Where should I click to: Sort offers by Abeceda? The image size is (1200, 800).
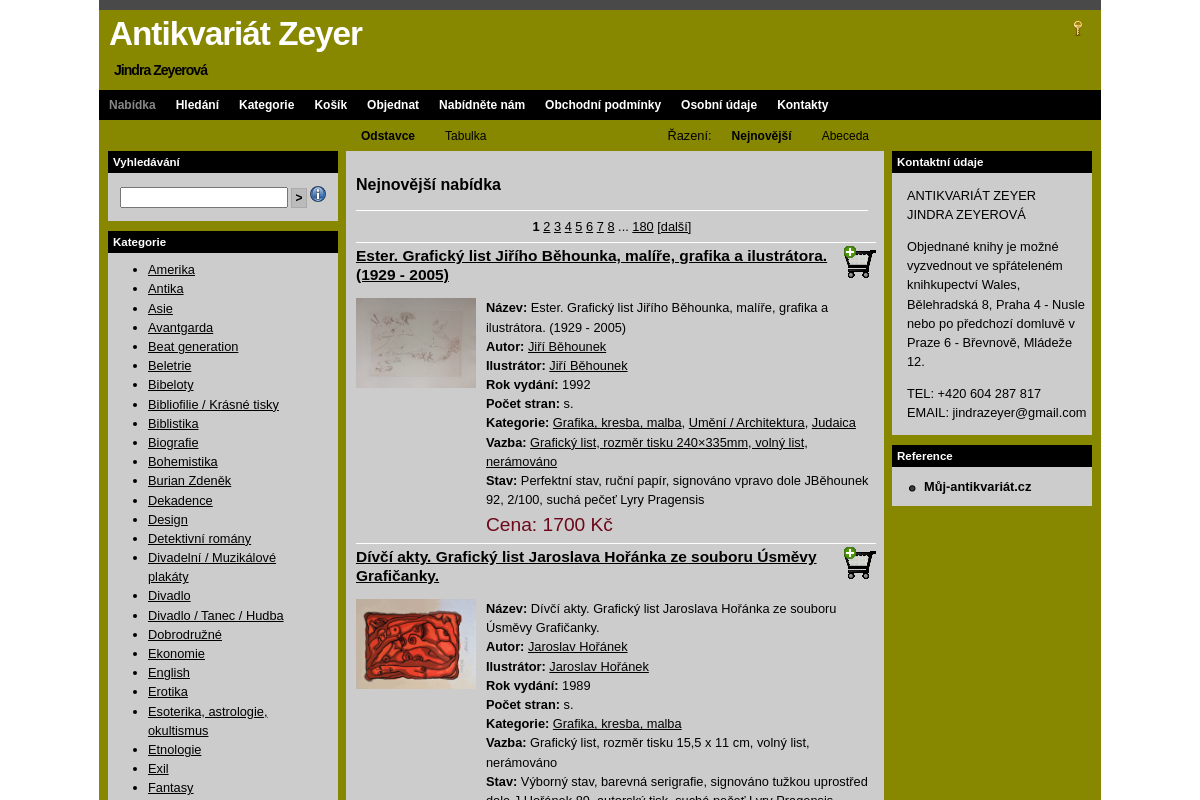pos(845,136)
